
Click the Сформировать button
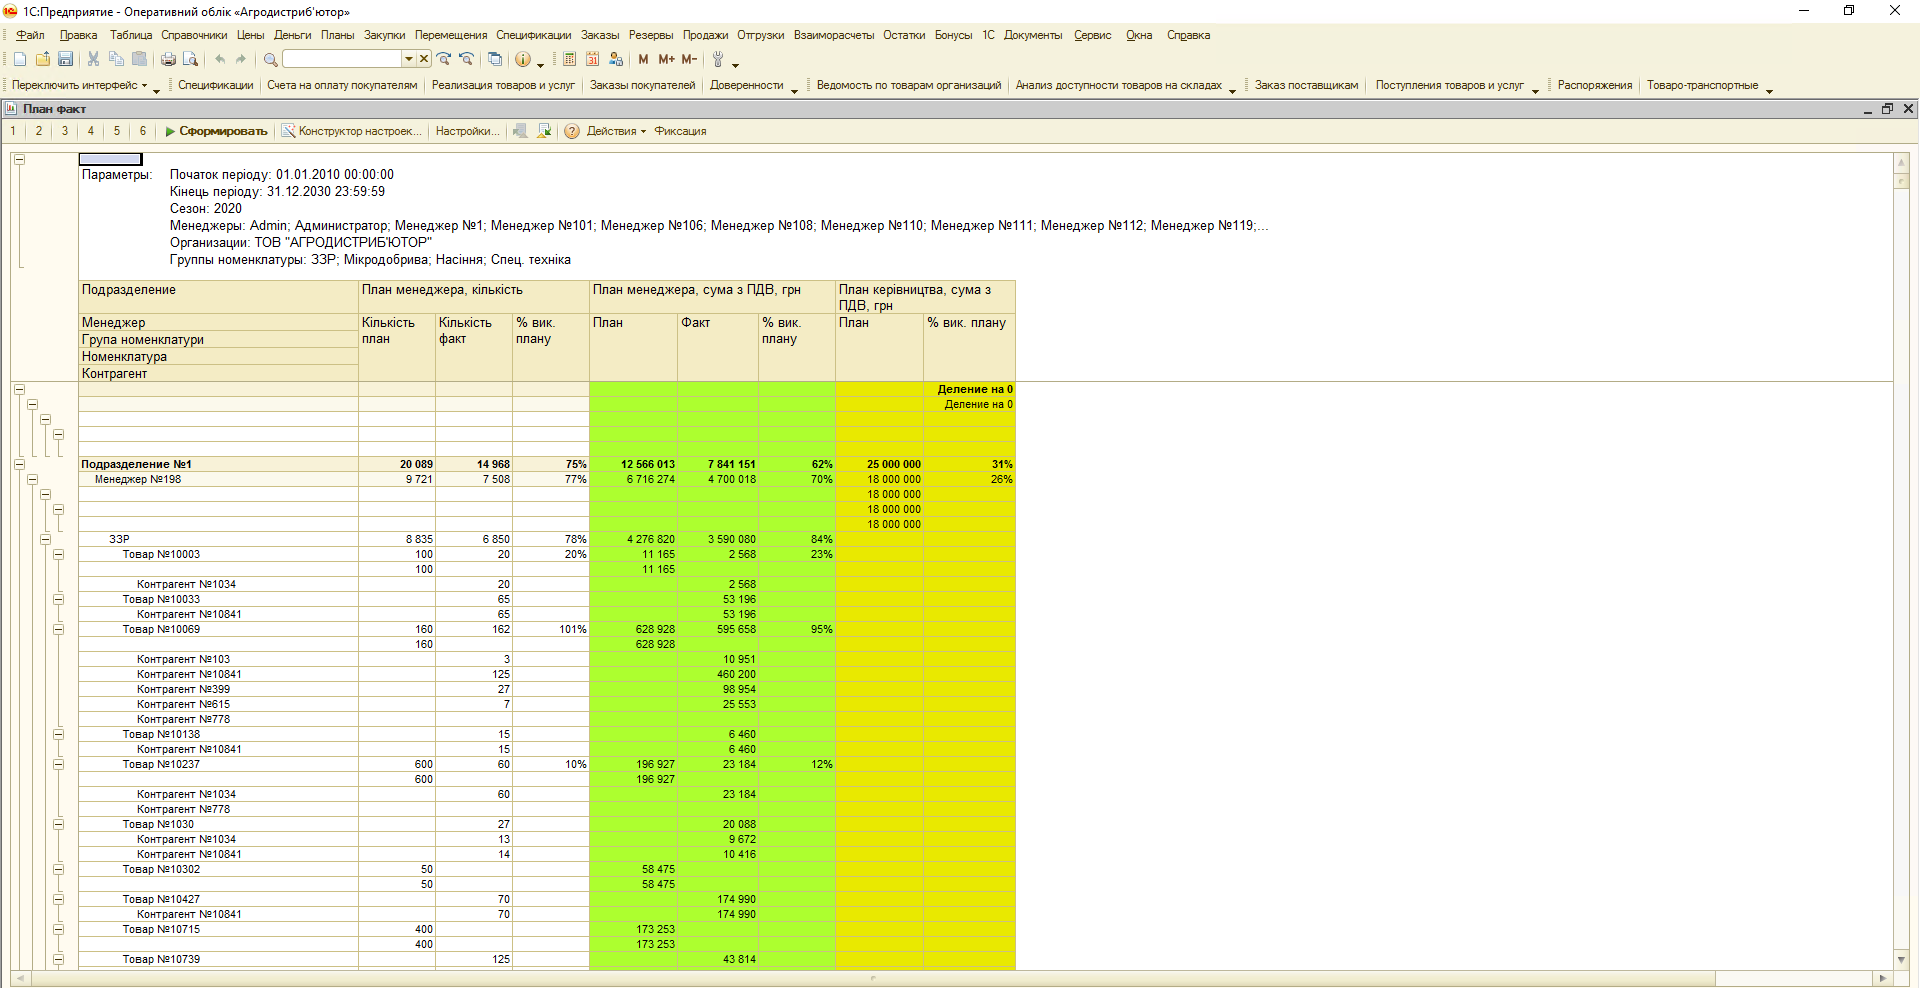216,131
